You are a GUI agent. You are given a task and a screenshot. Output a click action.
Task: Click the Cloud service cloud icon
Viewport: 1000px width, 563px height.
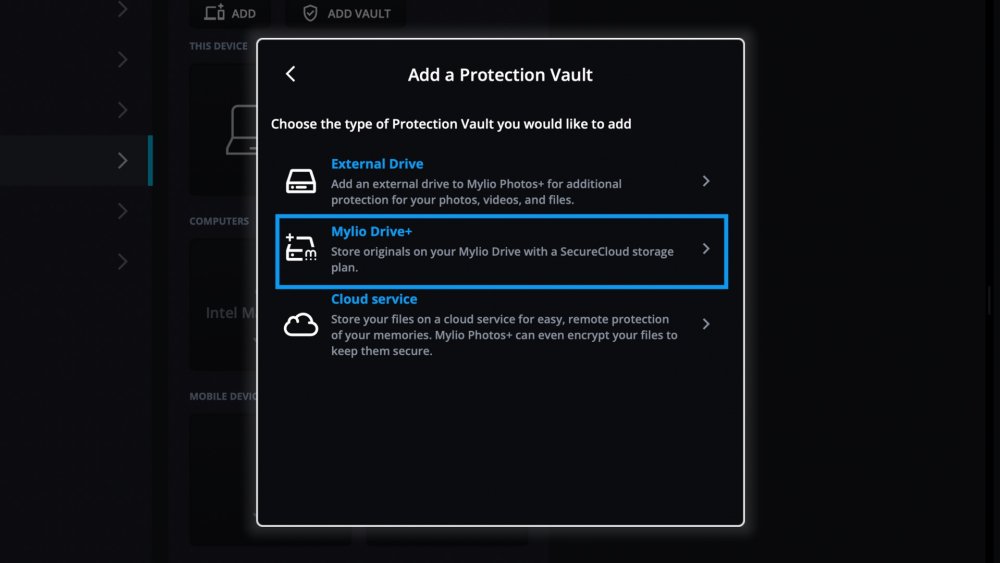(301, 325)
